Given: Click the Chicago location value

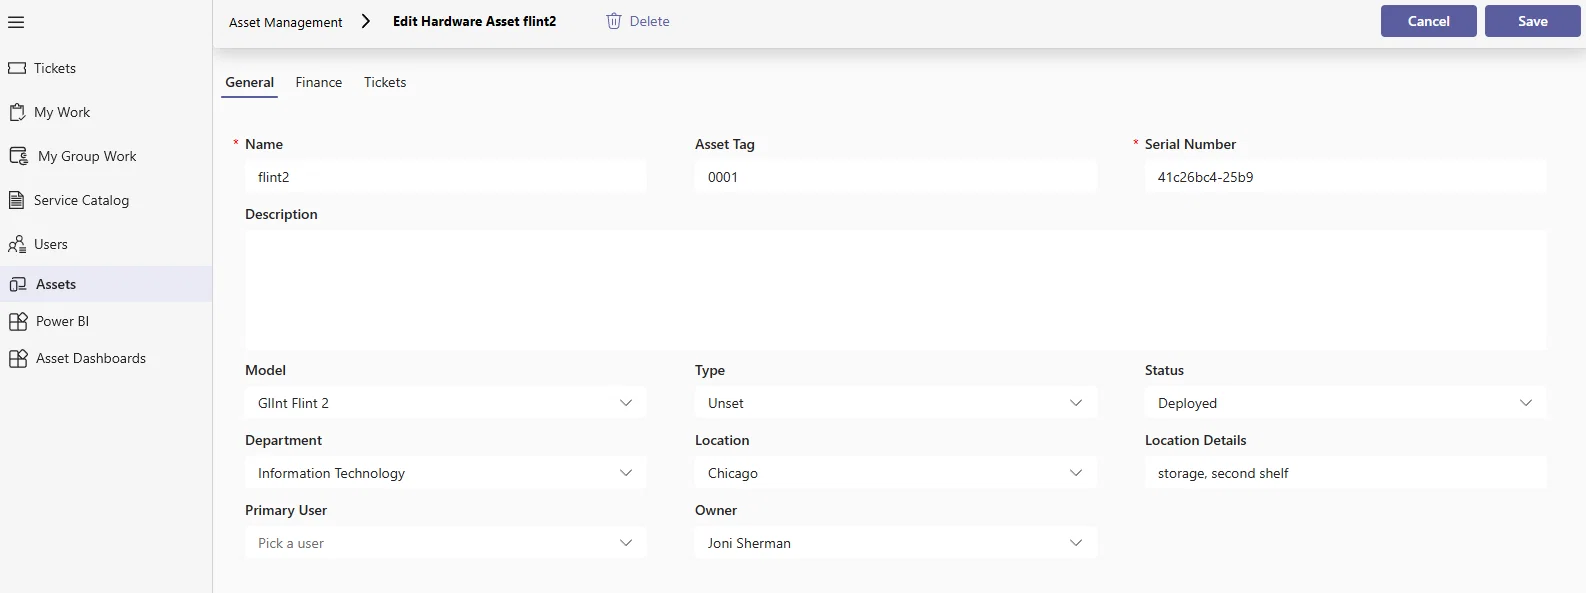Looking at the screenshot, I should point(733,473).
